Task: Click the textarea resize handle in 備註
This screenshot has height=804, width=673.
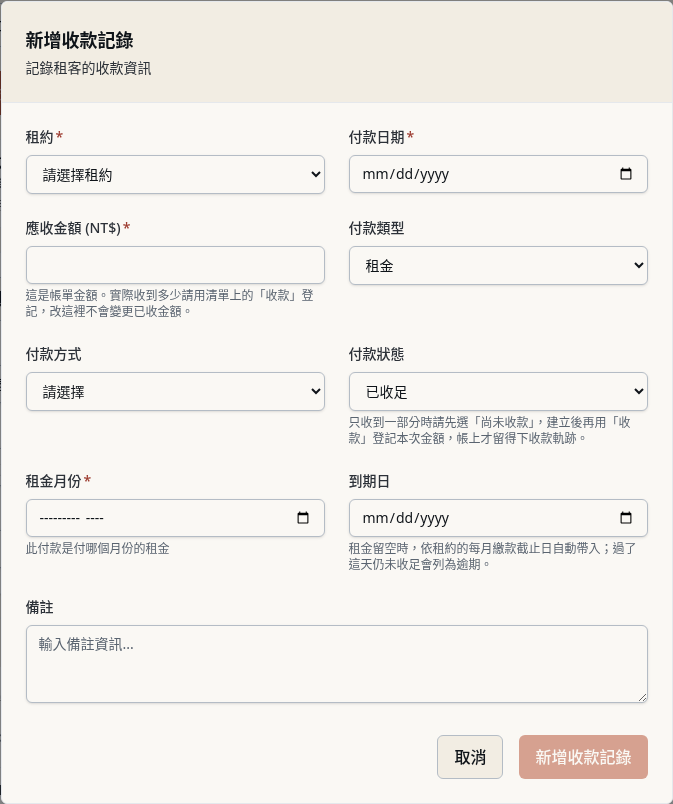Action: point(643,697)
